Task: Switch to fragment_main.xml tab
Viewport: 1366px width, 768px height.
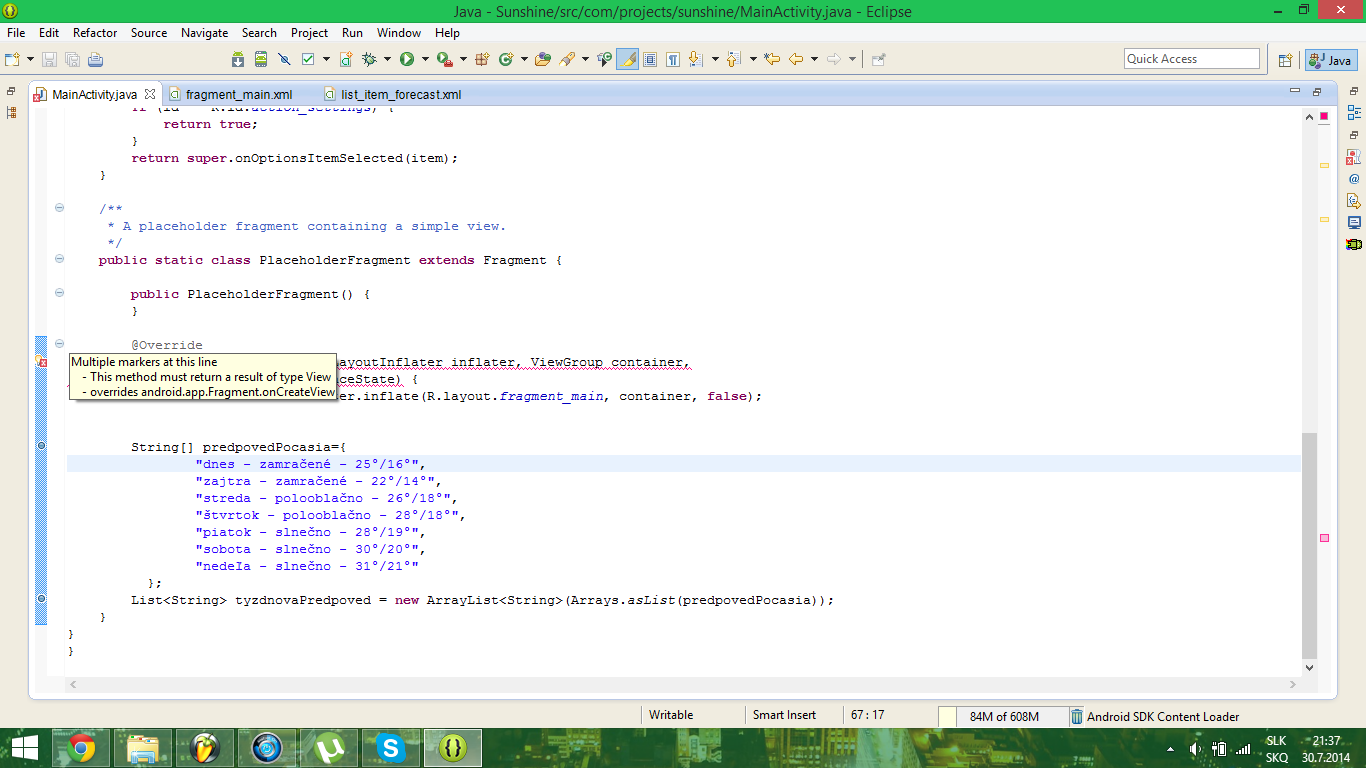Action: tap(238, 95)
